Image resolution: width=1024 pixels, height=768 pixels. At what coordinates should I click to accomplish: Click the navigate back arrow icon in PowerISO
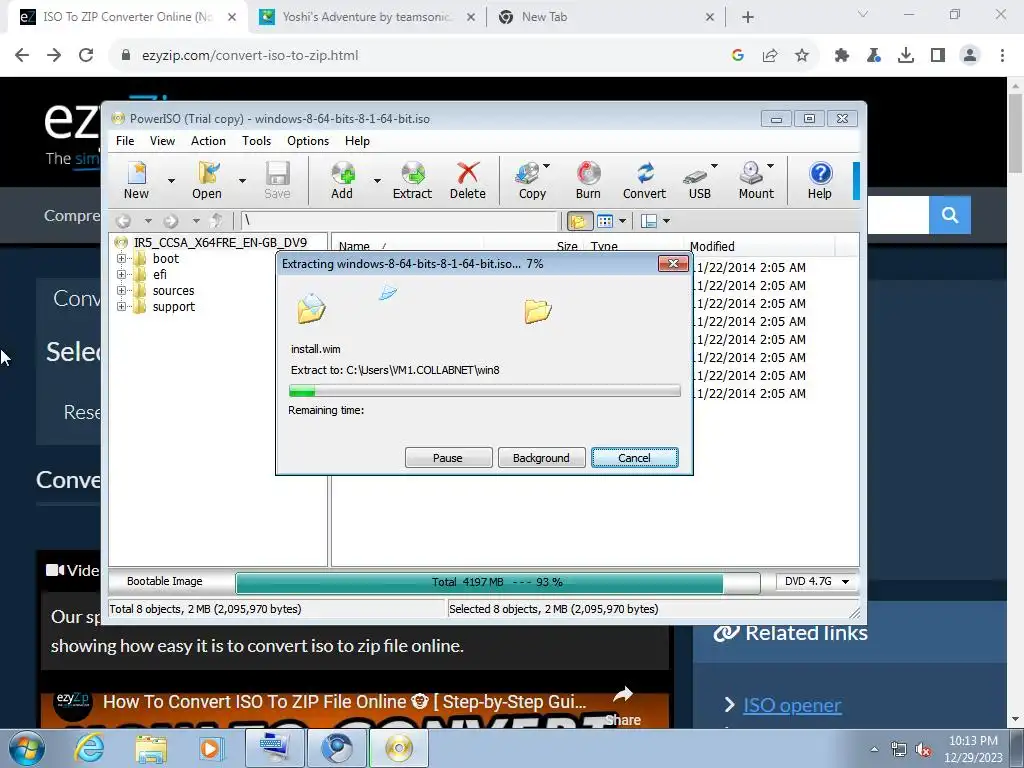point(123,221)
